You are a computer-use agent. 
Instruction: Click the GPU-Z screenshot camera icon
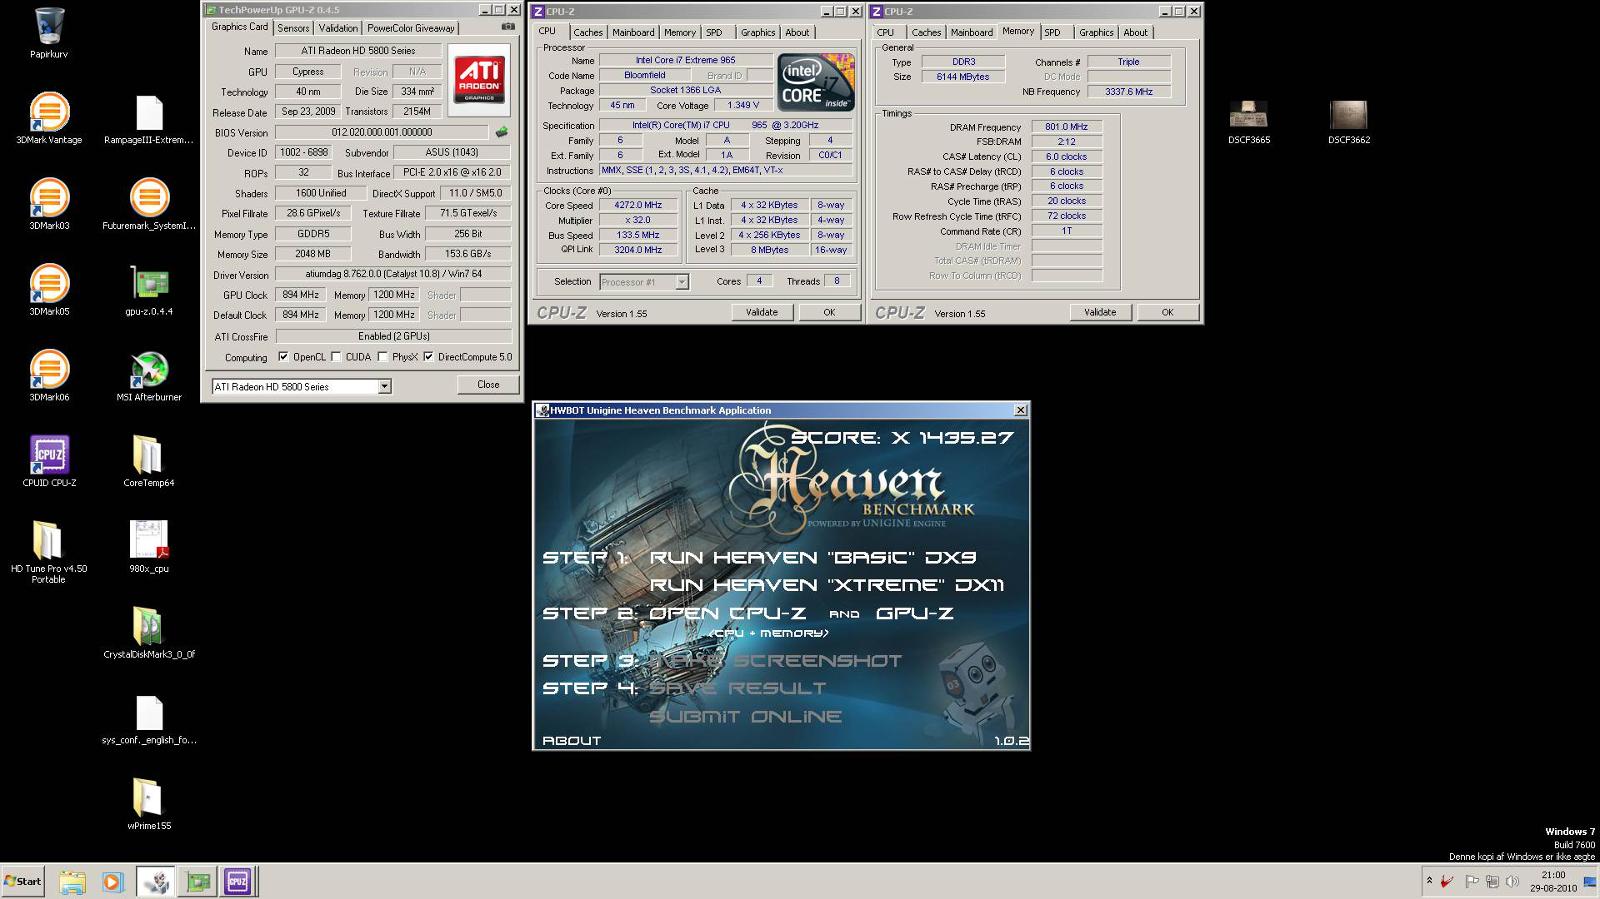pyautogui.click(x=508, y=27)
